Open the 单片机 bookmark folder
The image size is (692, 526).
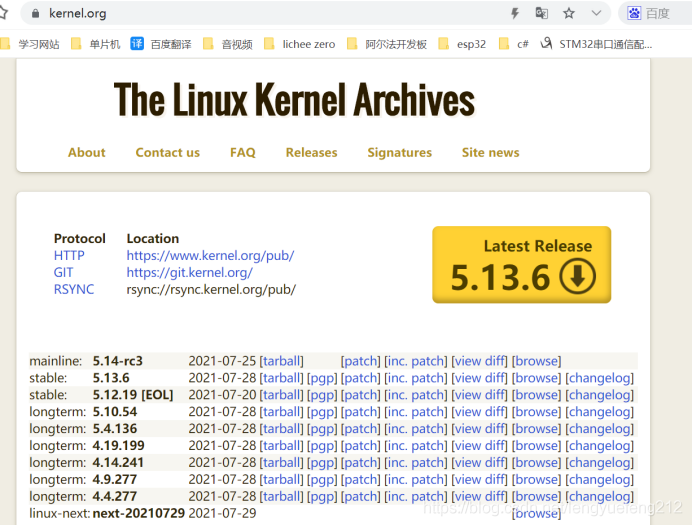(96, 44)
